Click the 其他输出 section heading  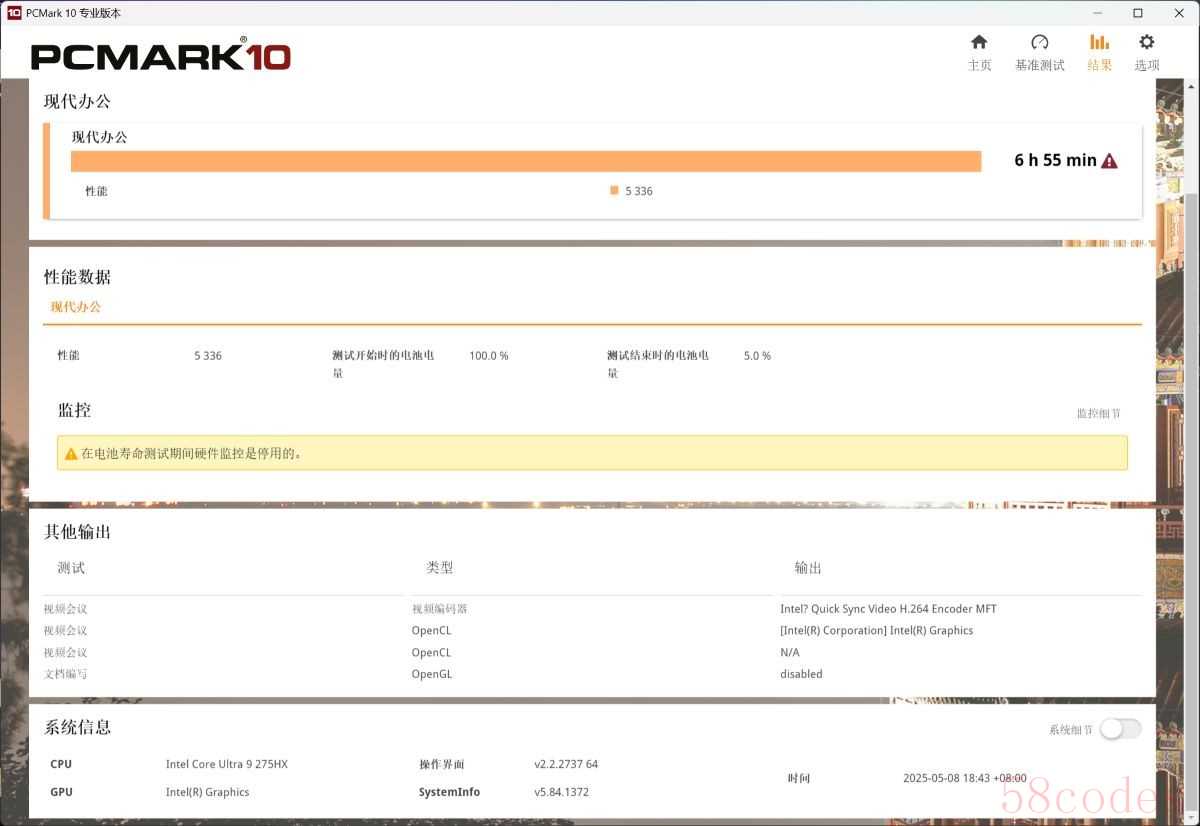point(77,531)
